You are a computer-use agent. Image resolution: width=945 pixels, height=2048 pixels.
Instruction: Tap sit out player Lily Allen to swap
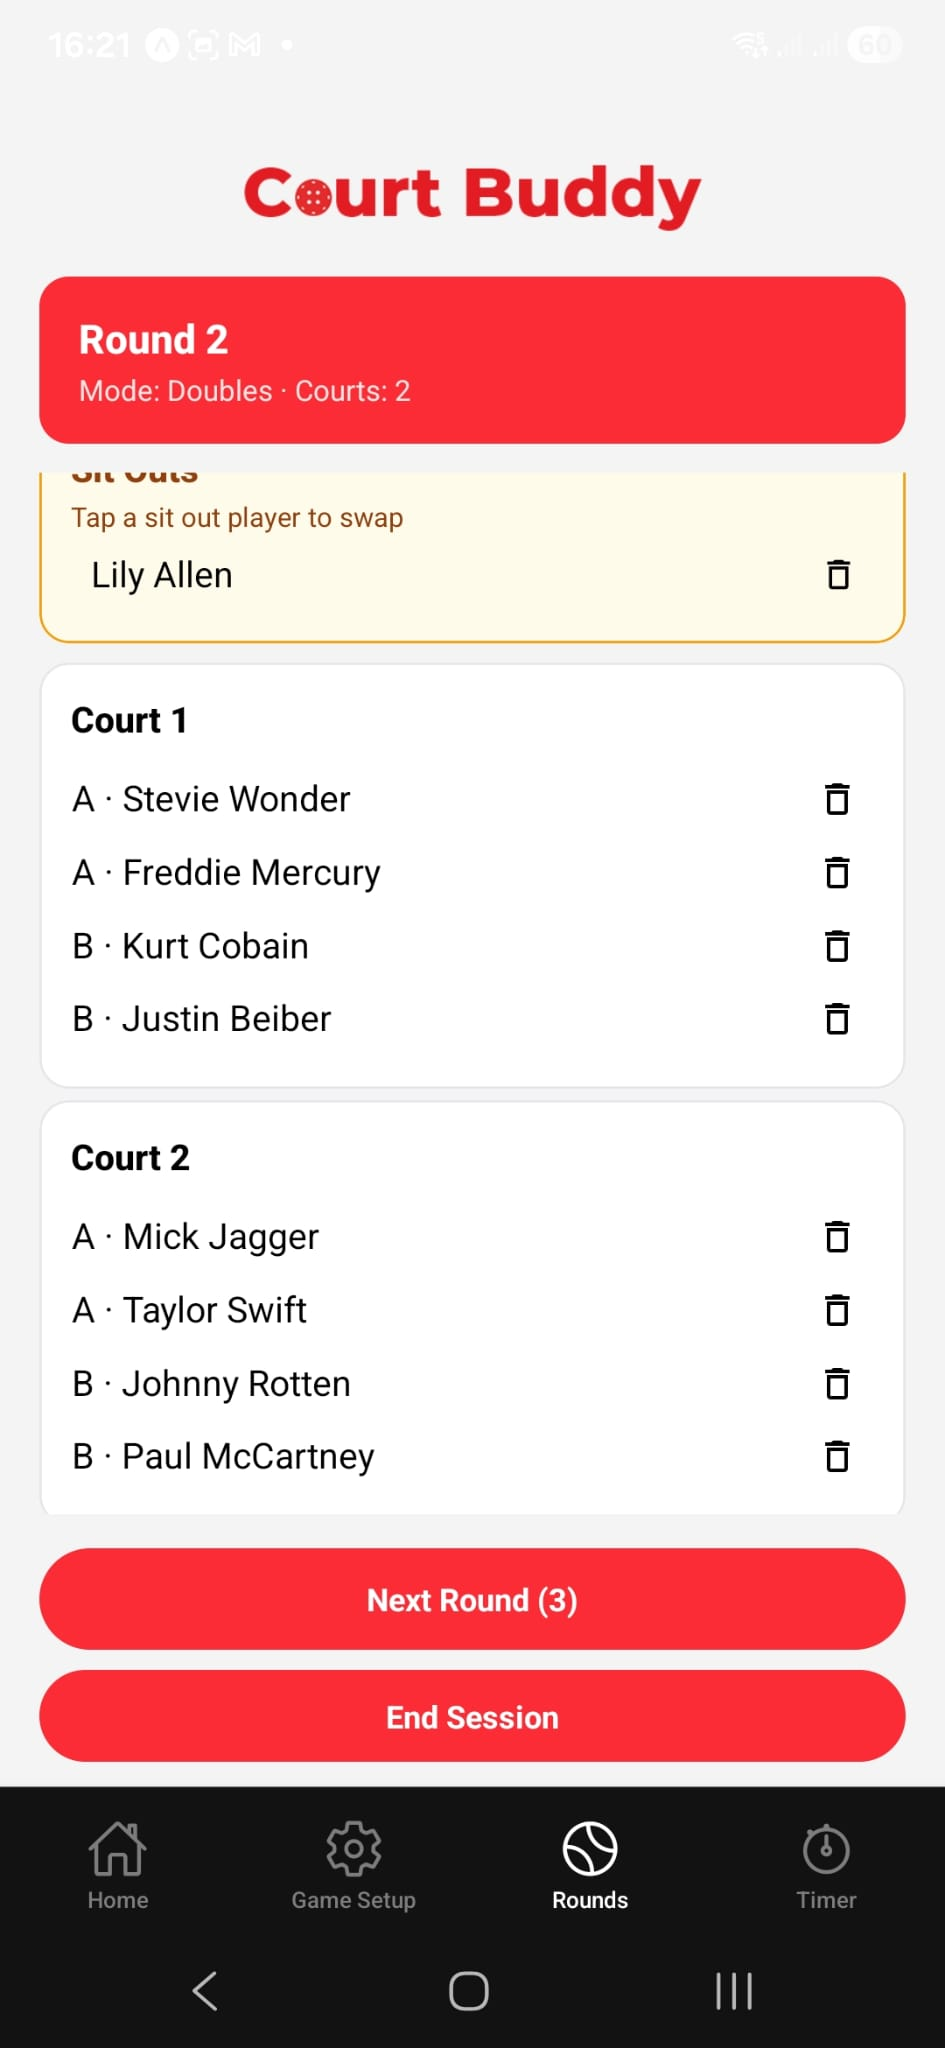pos(162,576)
